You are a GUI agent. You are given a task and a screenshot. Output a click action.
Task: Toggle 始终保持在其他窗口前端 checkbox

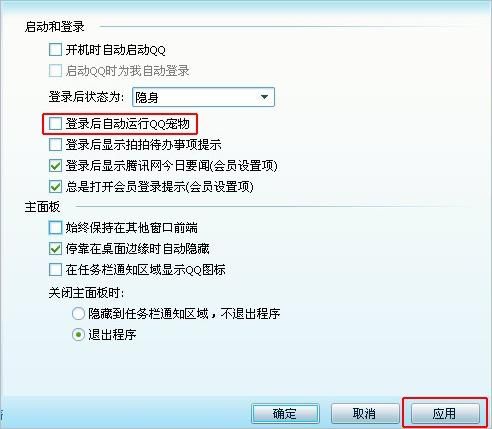(55, 228)
